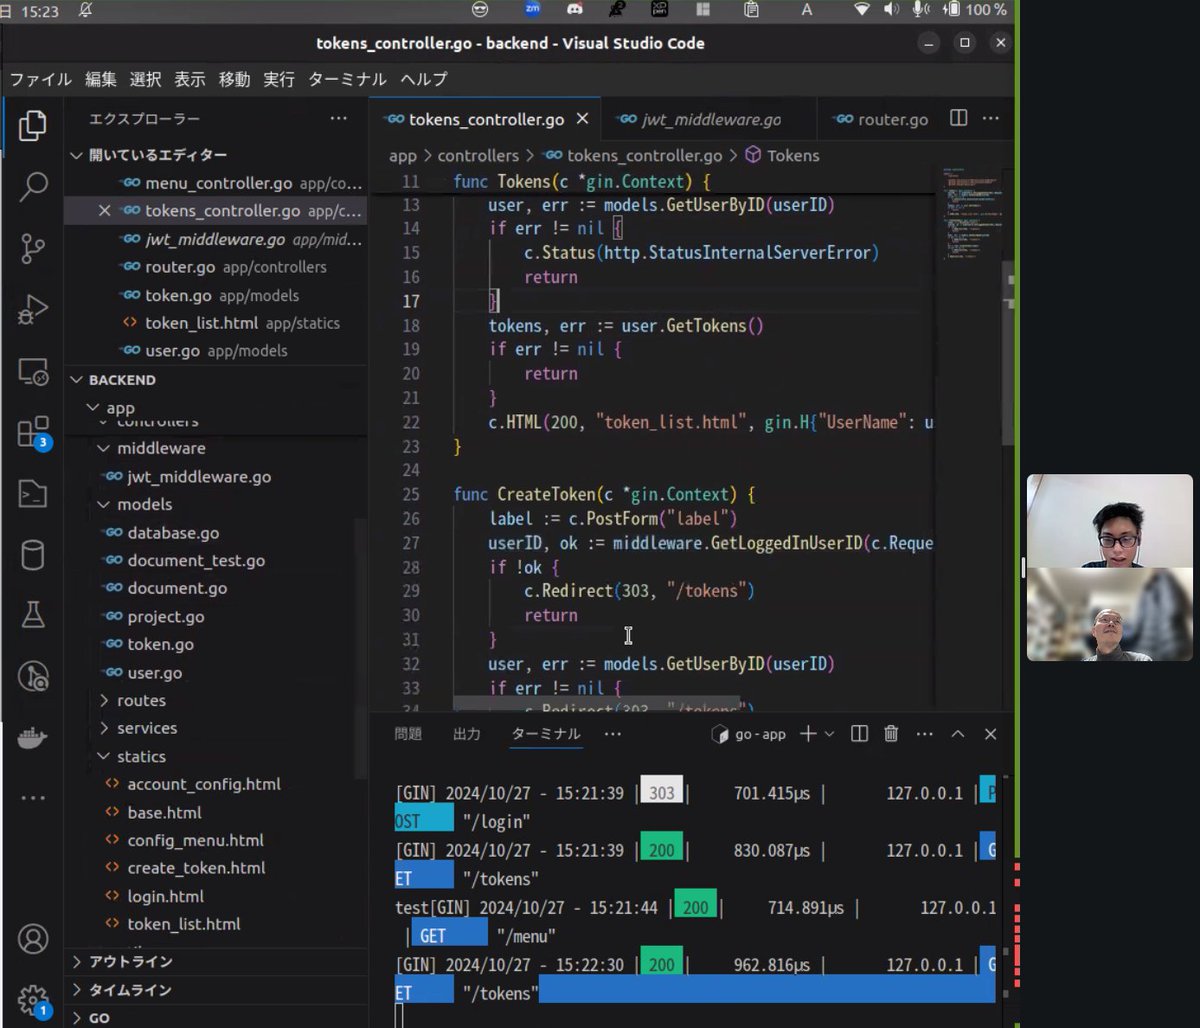Close tokens_controller.go in open editors list
This screenshot has width=1200, height=1028.
click(104, 211)
